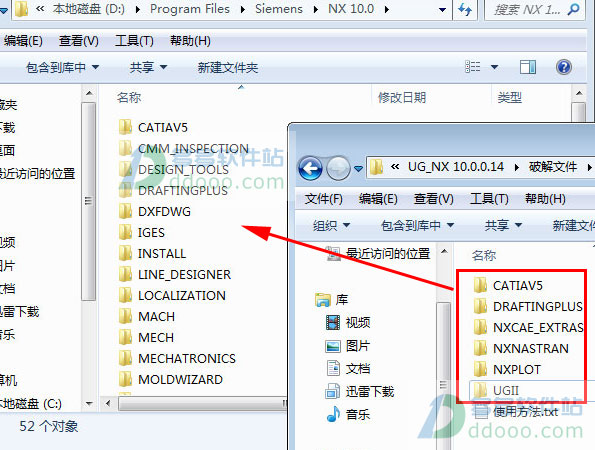Viewport: 595px width, 450px height.
Task: Open 编辑(E) menu in NX 10.0 window
Action: (24, 41)
